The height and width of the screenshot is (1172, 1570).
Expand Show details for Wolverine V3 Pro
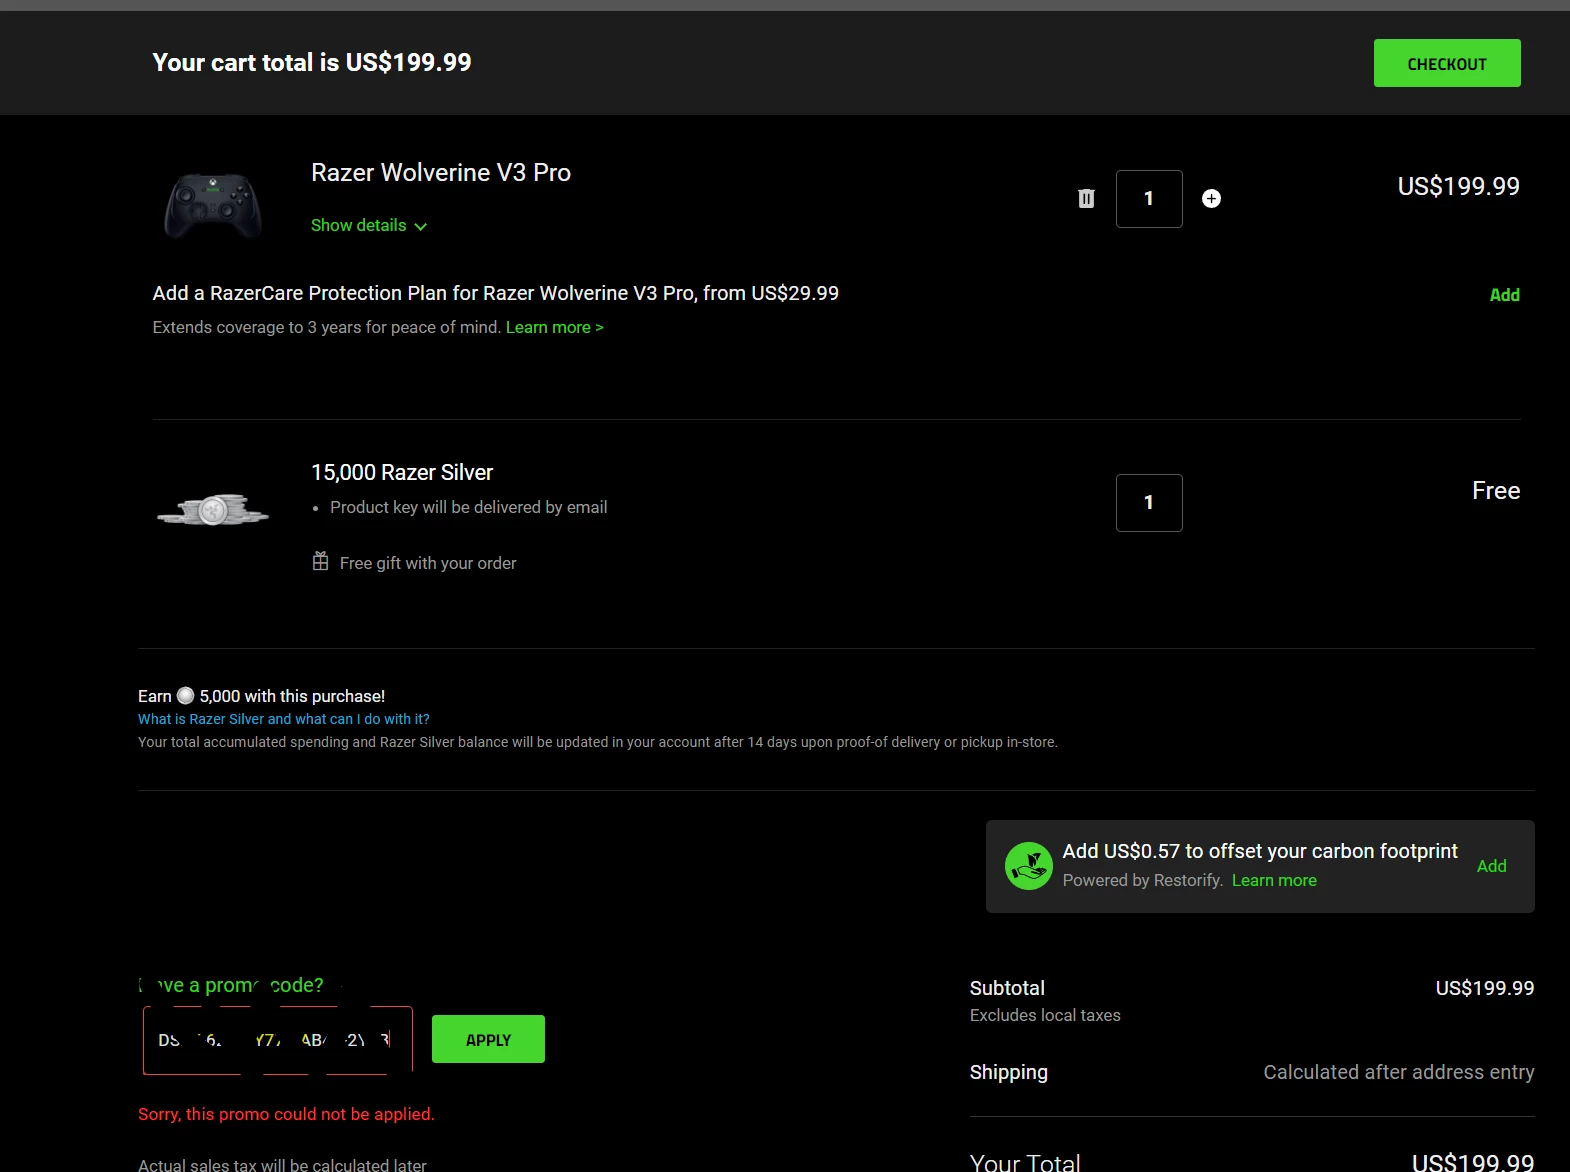(x=369, y=226)
